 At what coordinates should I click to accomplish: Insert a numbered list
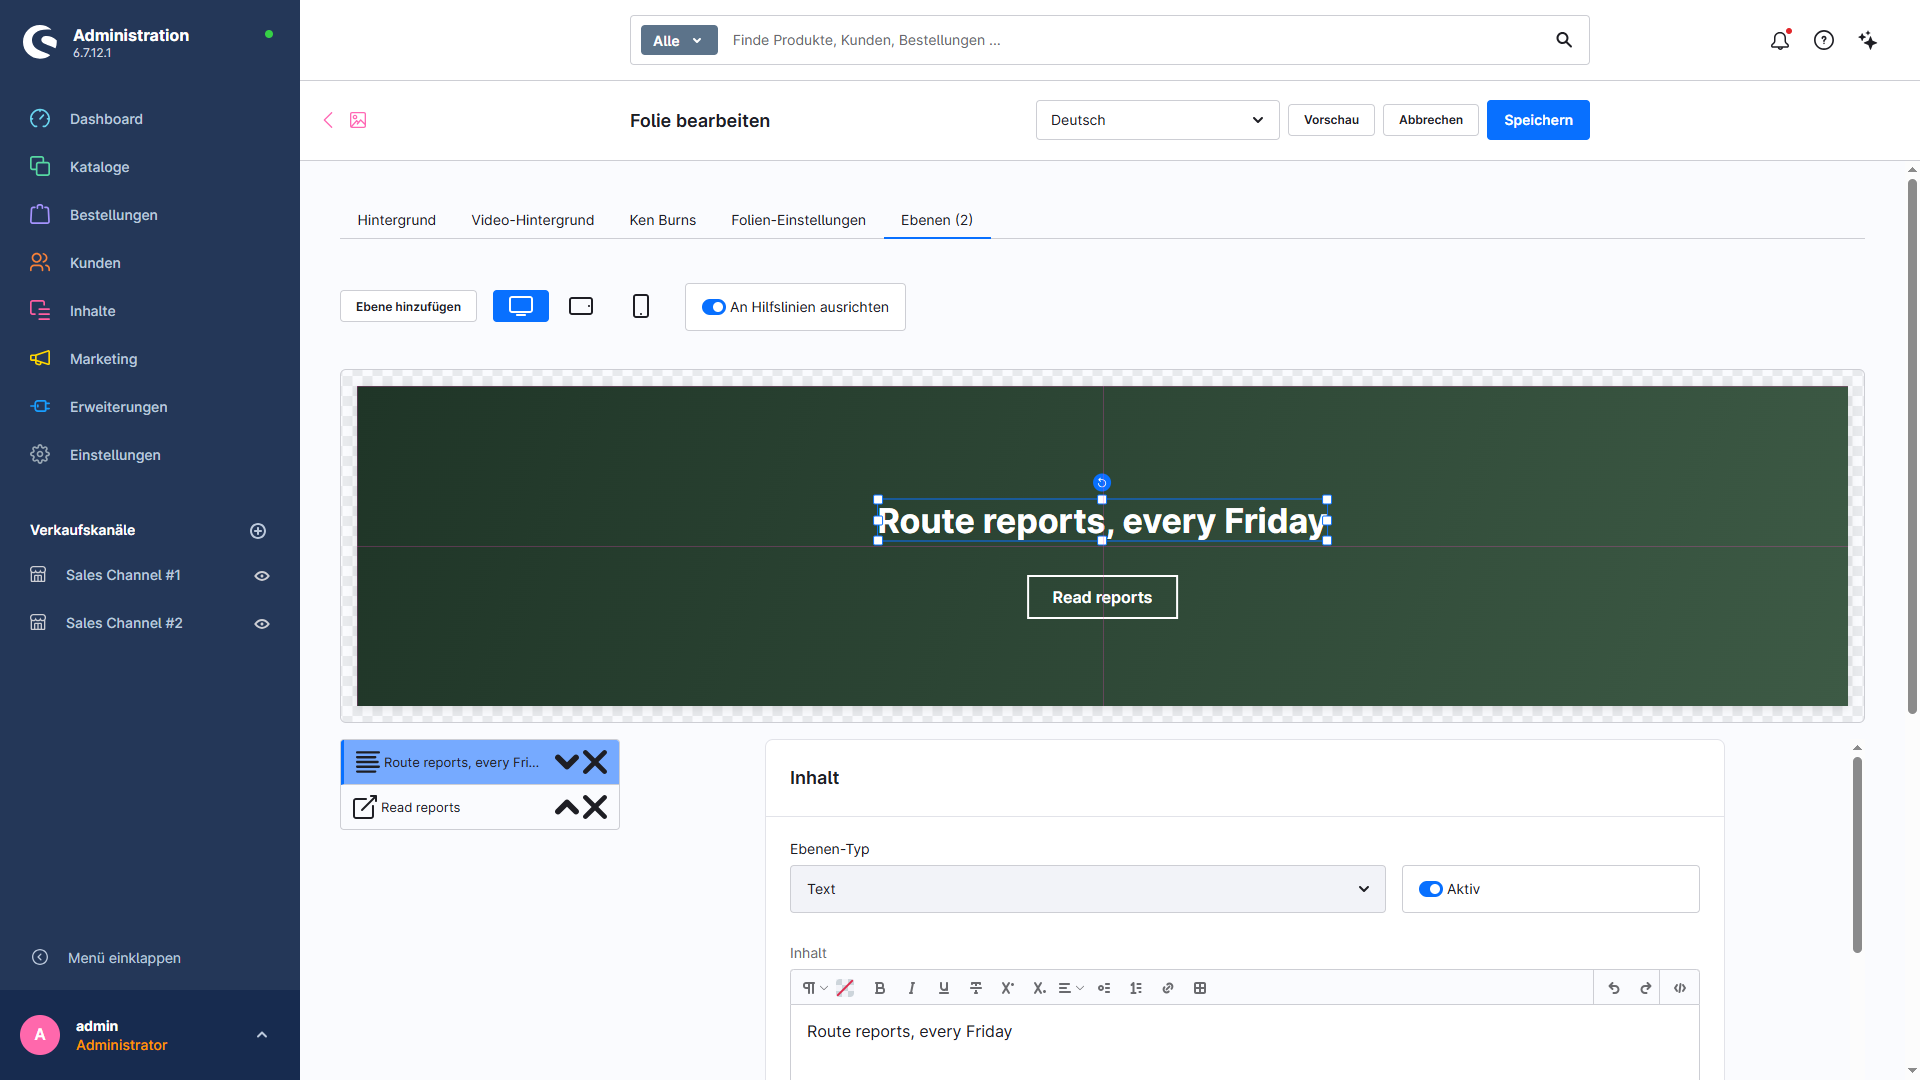pos(1136,988)
